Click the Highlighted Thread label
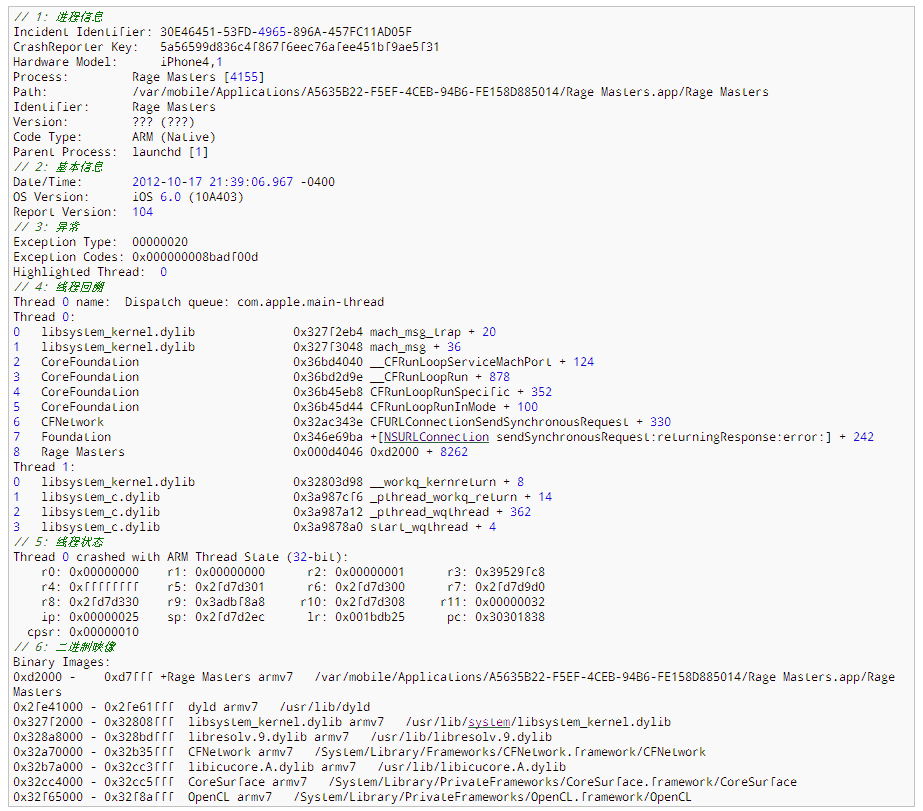Viewport: 923px width, 811px height. pos(79,272)
